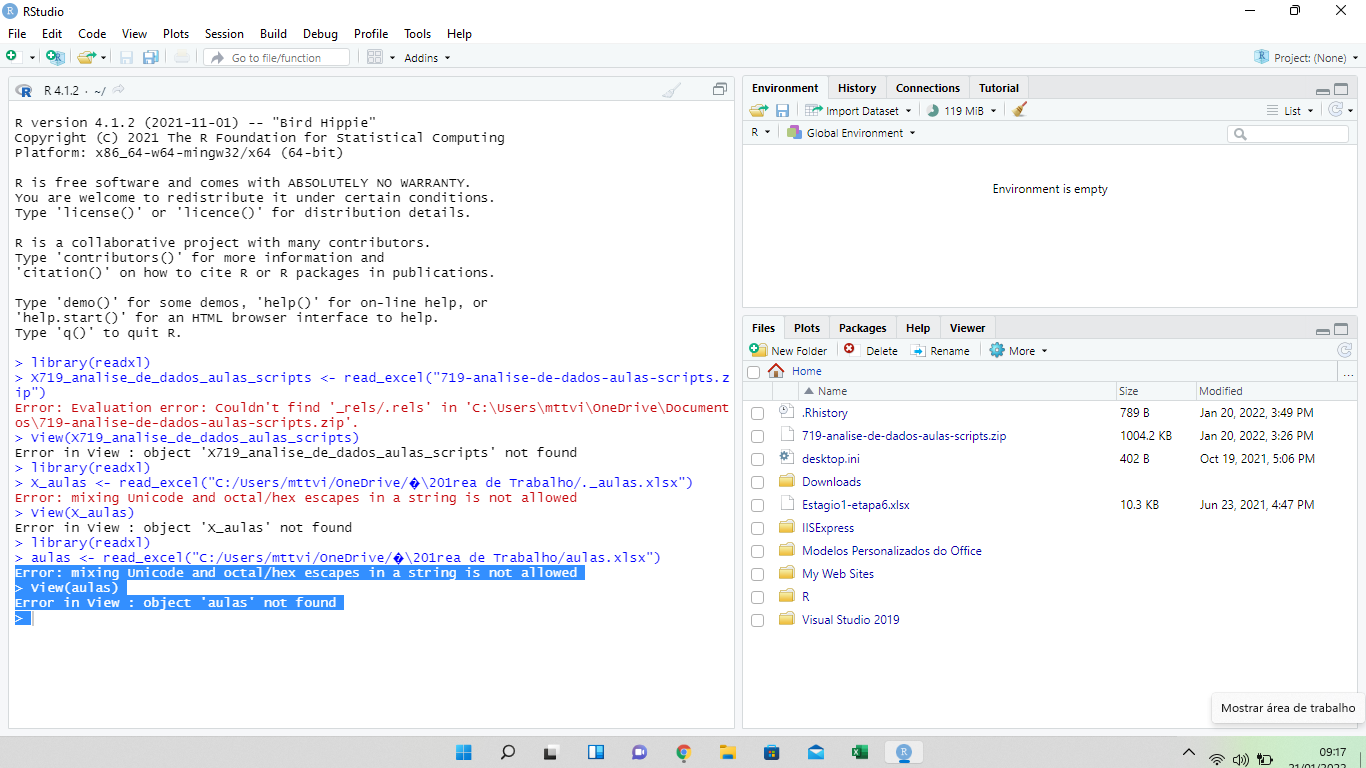
Task: Switch to the Packages tab
Action: [x=863, y=328]
